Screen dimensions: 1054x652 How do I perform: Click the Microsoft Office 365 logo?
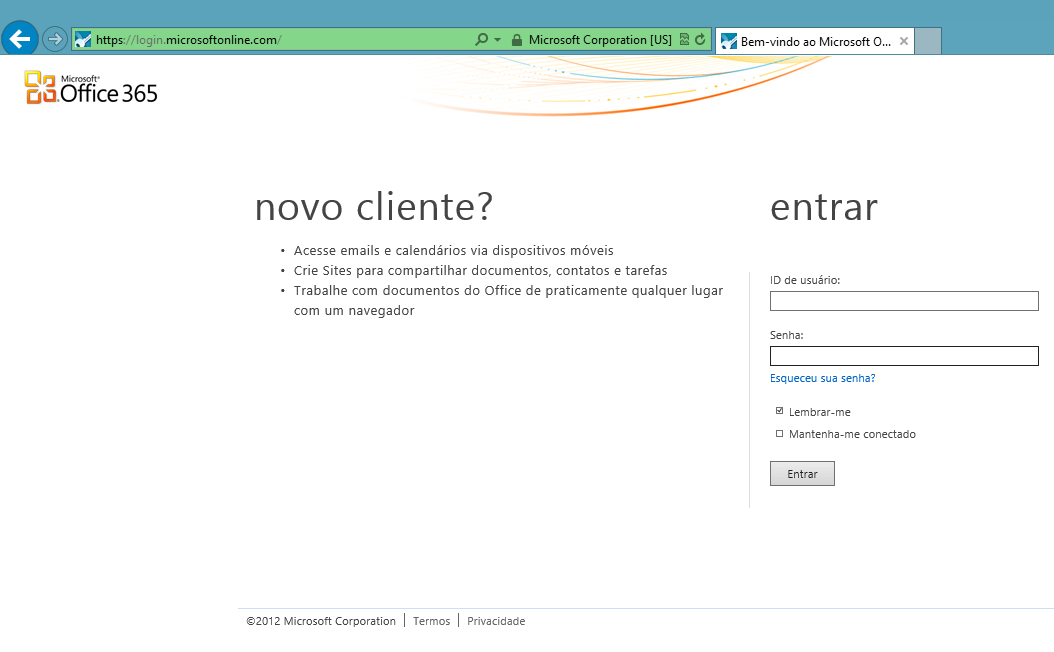pos(91,88)
